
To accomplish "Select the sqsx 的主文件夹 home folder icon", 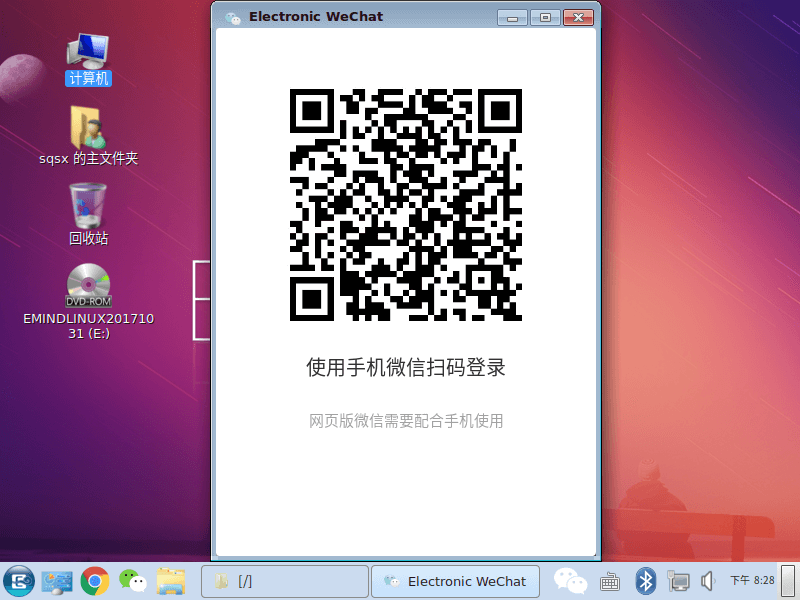I will [x=88, y=136].
